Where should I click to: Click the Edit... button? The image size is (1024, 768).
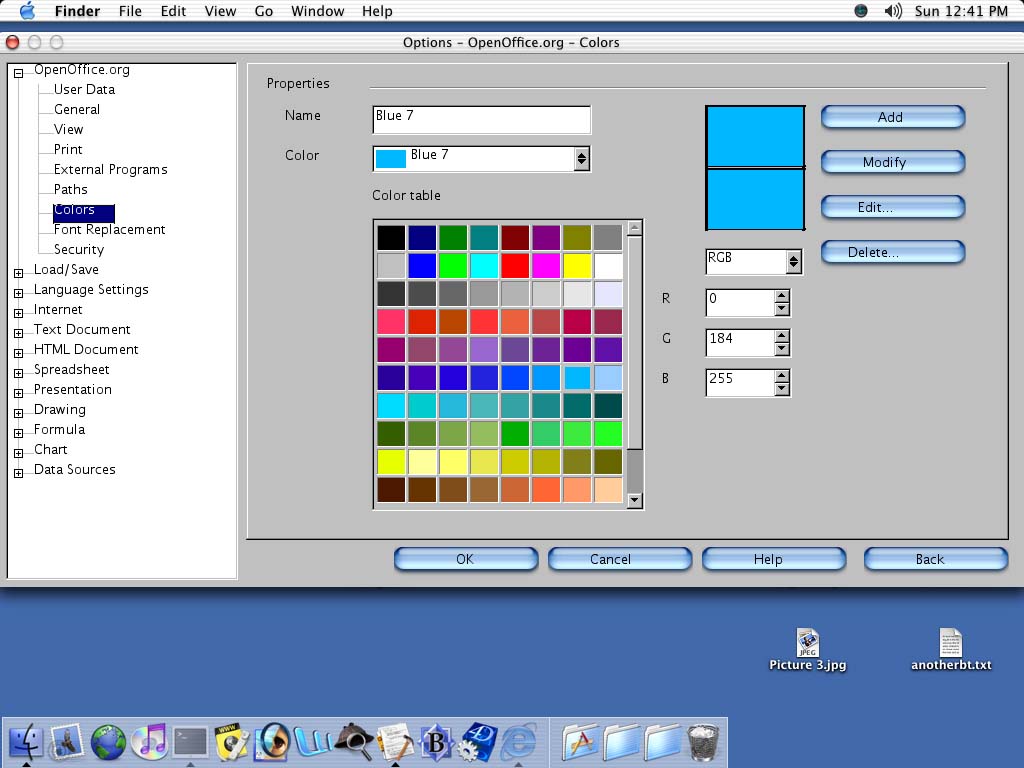pos(893,207)
